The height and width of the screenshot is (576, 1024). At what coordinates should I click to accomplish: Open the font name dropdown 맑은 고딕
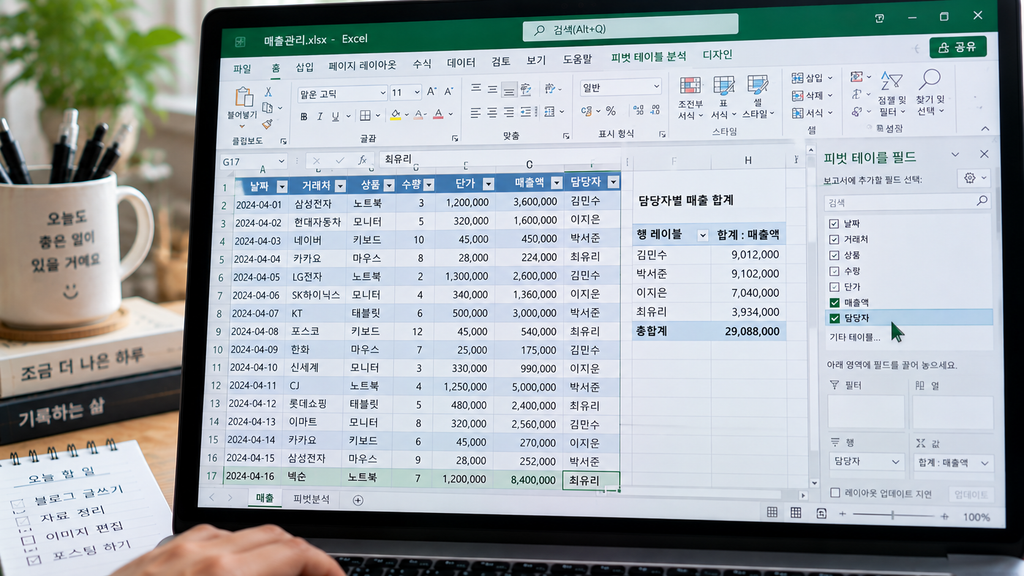tap(383, 93)
